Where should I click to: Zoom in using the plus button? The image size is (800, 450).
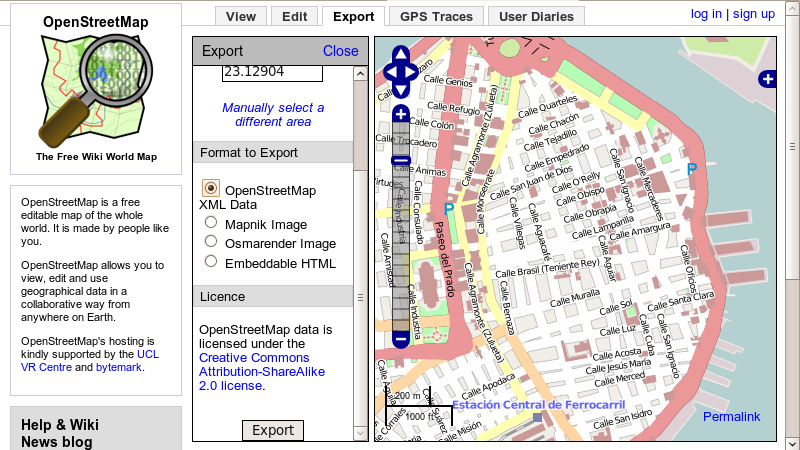point(401,113)
